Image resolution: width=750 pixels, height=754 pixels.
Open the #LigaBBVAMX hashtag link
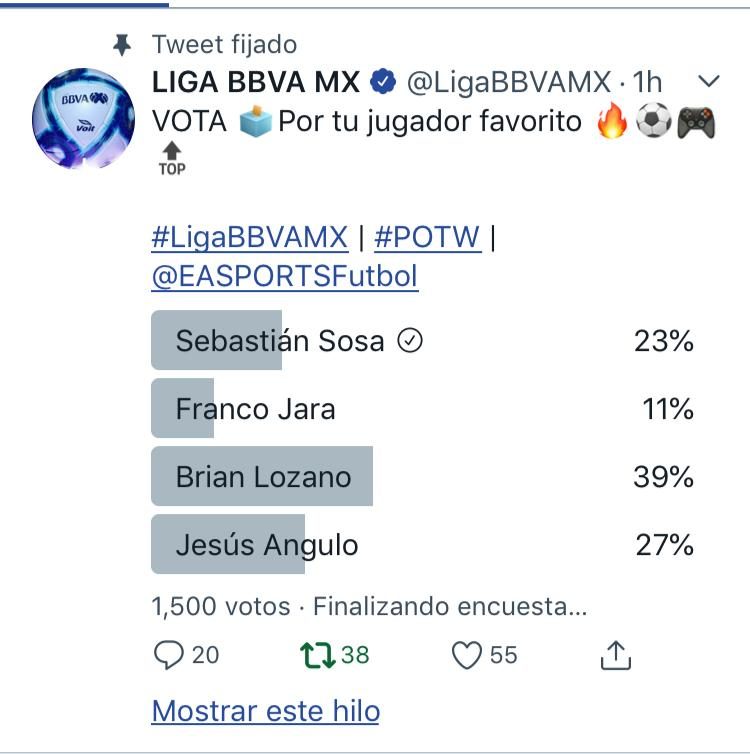[250, 237]
